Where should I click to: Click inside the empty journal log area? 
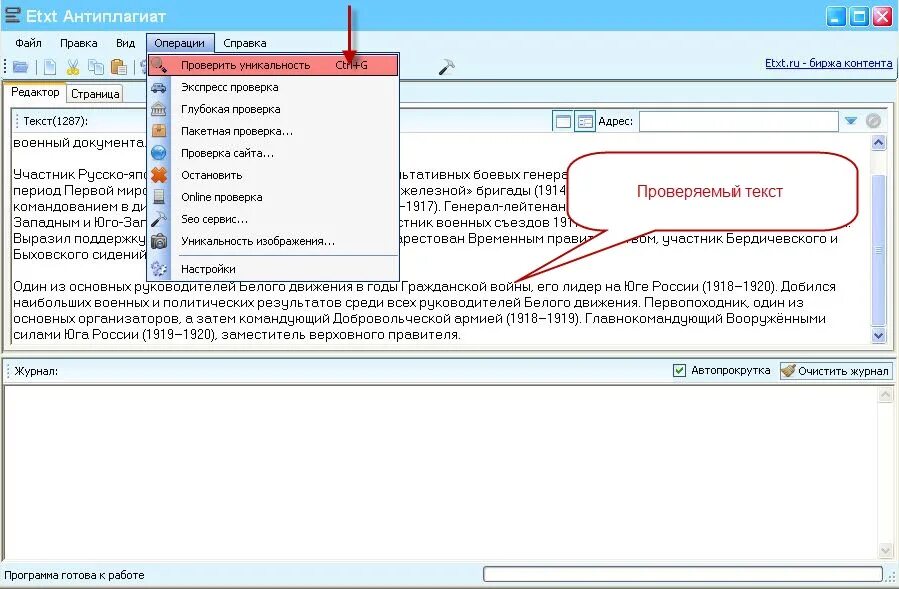(x=440, y=473)
